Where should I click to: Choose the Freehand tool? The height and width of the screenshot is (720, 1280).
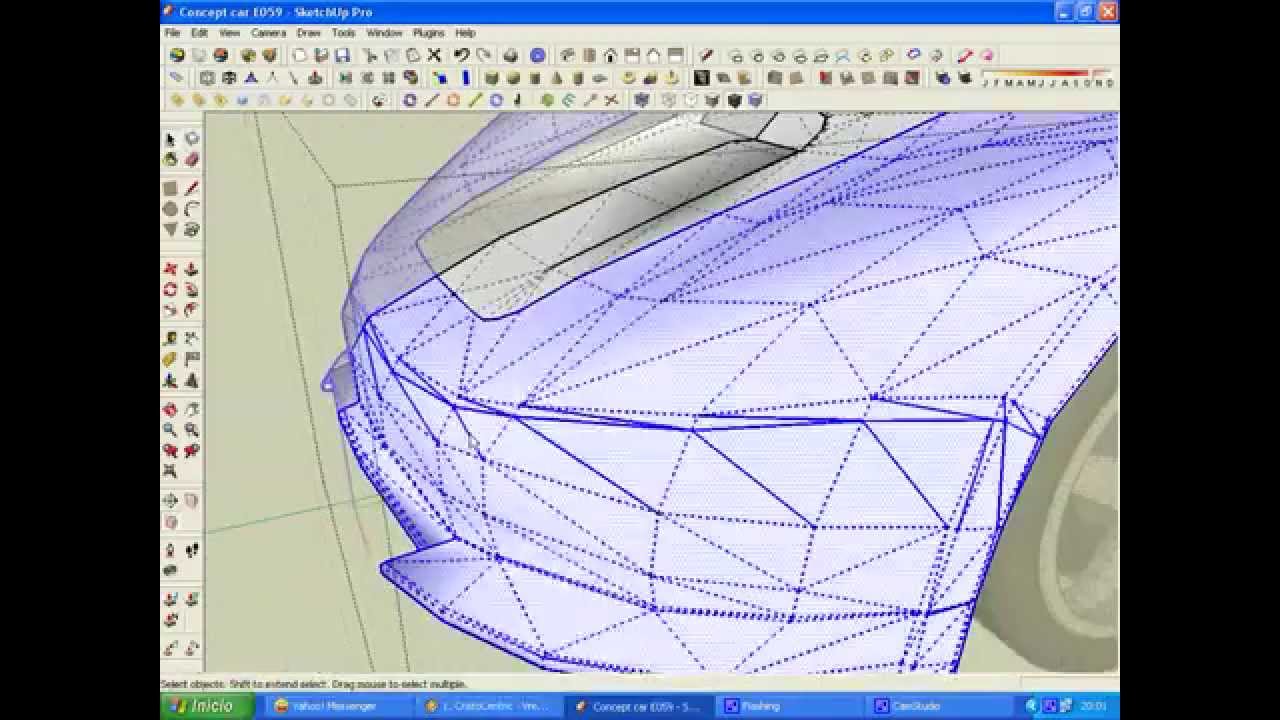[x=191, y=229]
